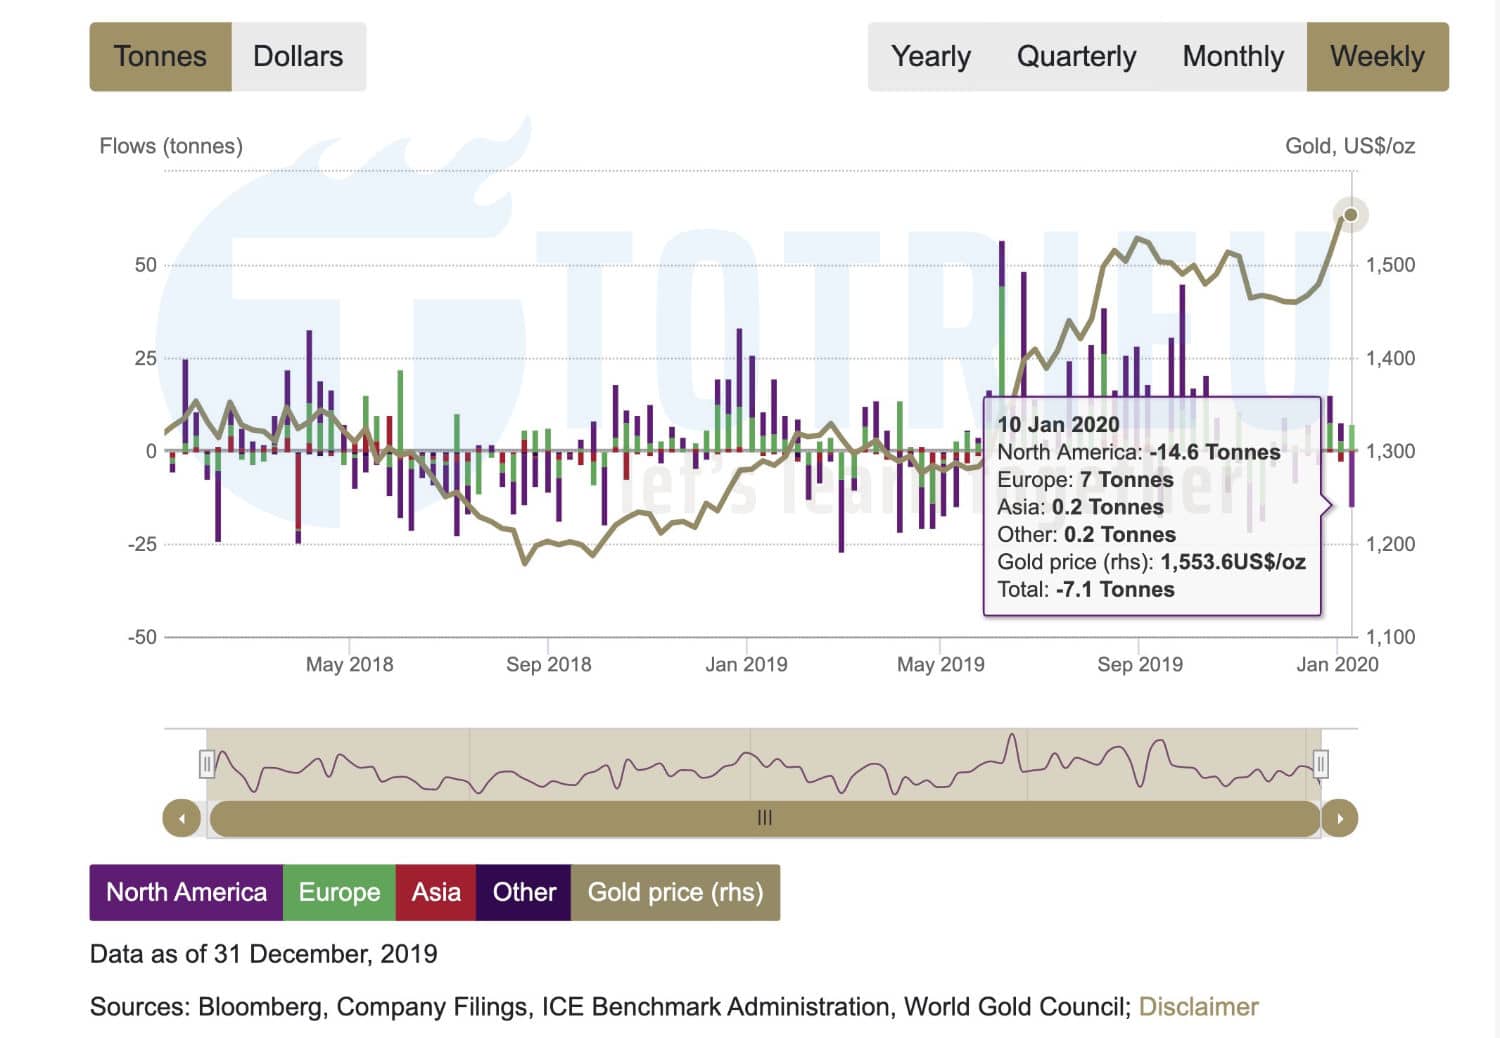Select the Monthly timeframe
This screenshot has height=1038, width=1500.
click(x=1233, y=57)
